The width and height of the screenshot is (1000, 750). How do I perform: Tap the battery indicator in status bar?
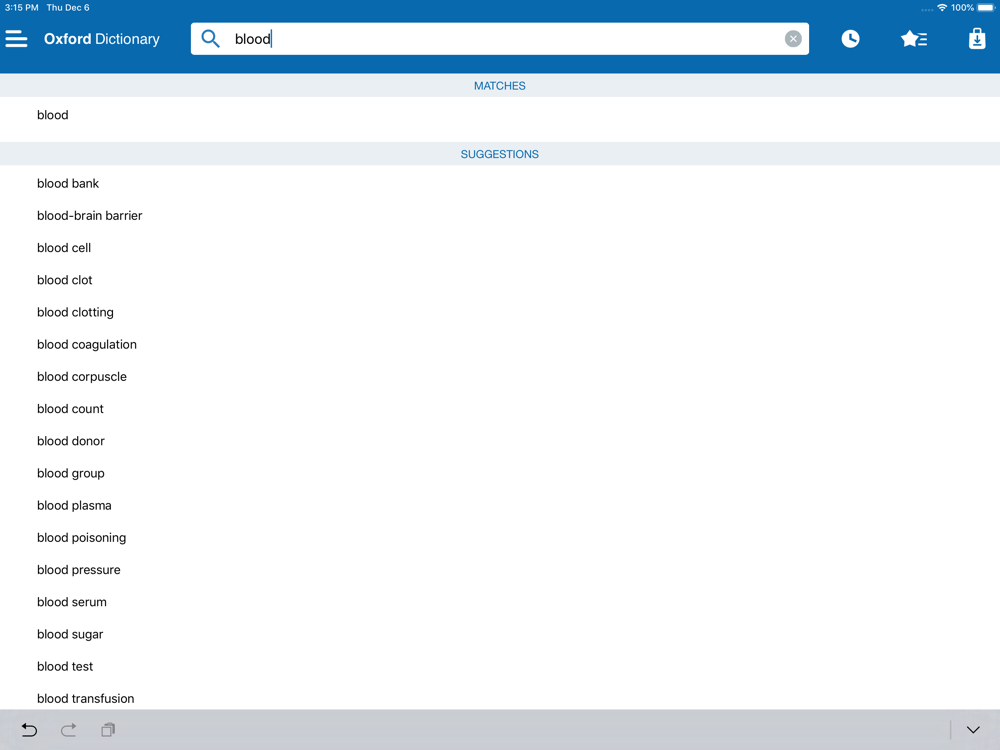[986, 8]
